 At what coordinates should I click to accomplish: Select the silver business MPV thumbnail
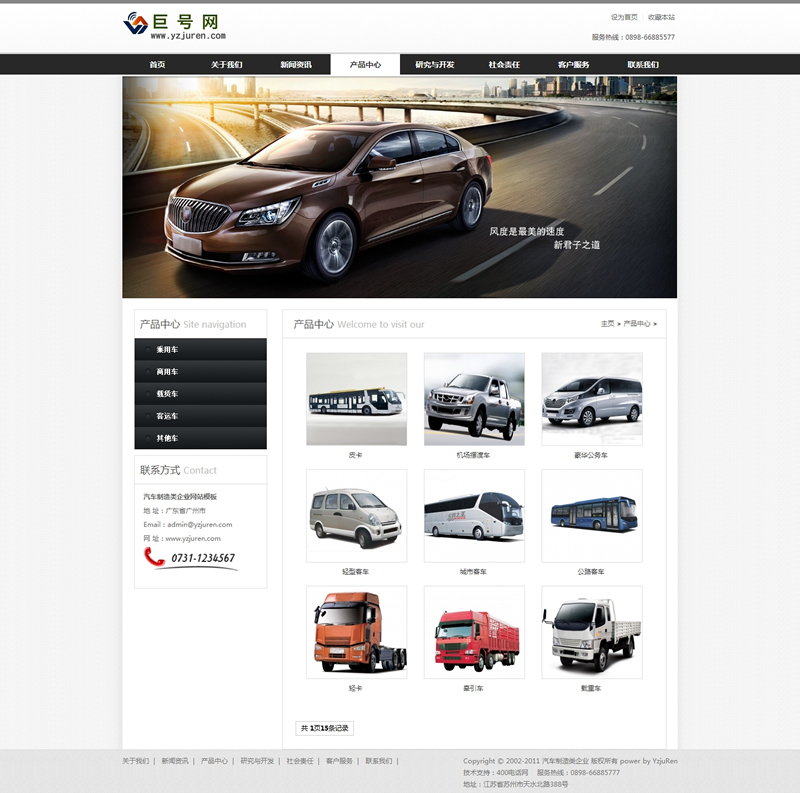591,399
